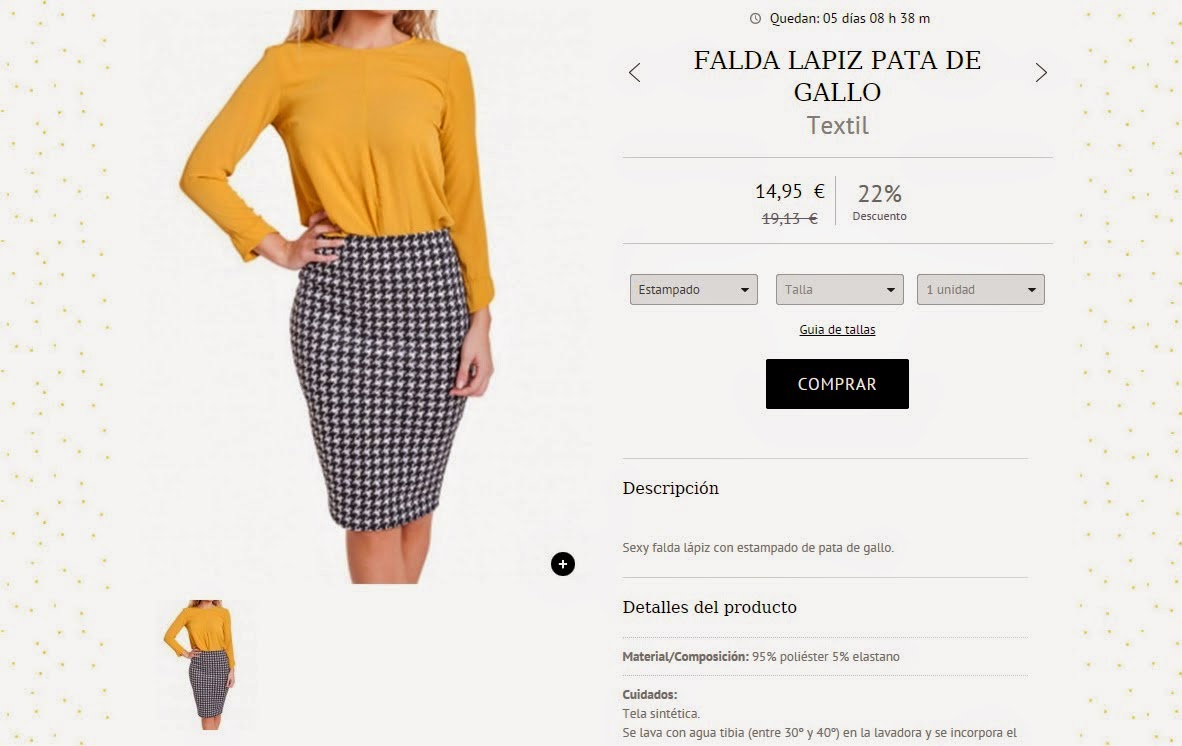Click the COMPRAR button
The width and height of the screenshot is (1182, 746).
(x=837, y=384)
